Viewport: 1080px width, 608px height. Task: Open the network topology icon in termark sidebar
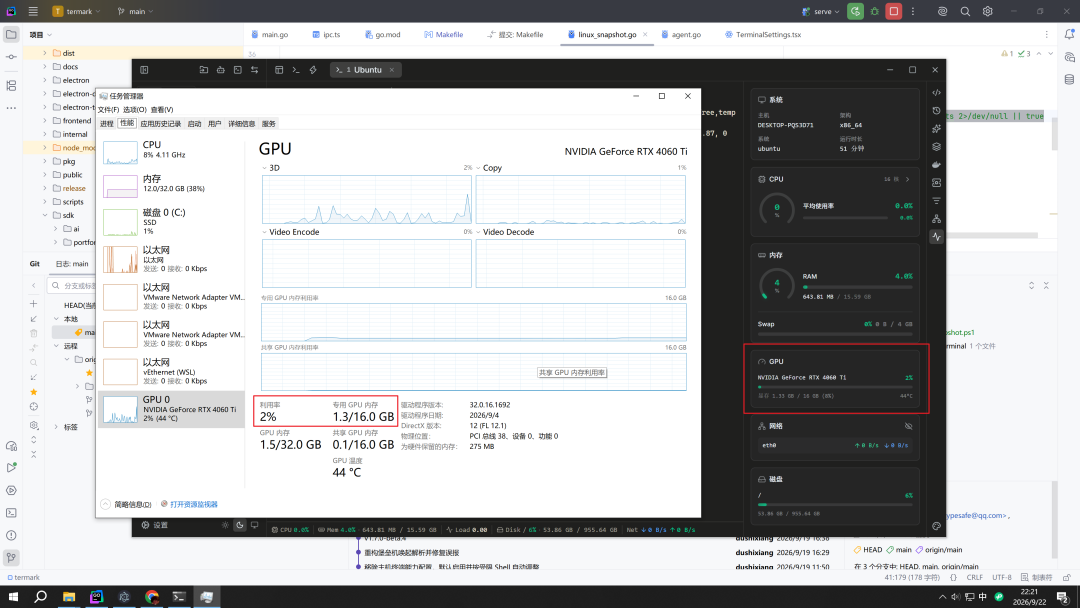[936, 218]
